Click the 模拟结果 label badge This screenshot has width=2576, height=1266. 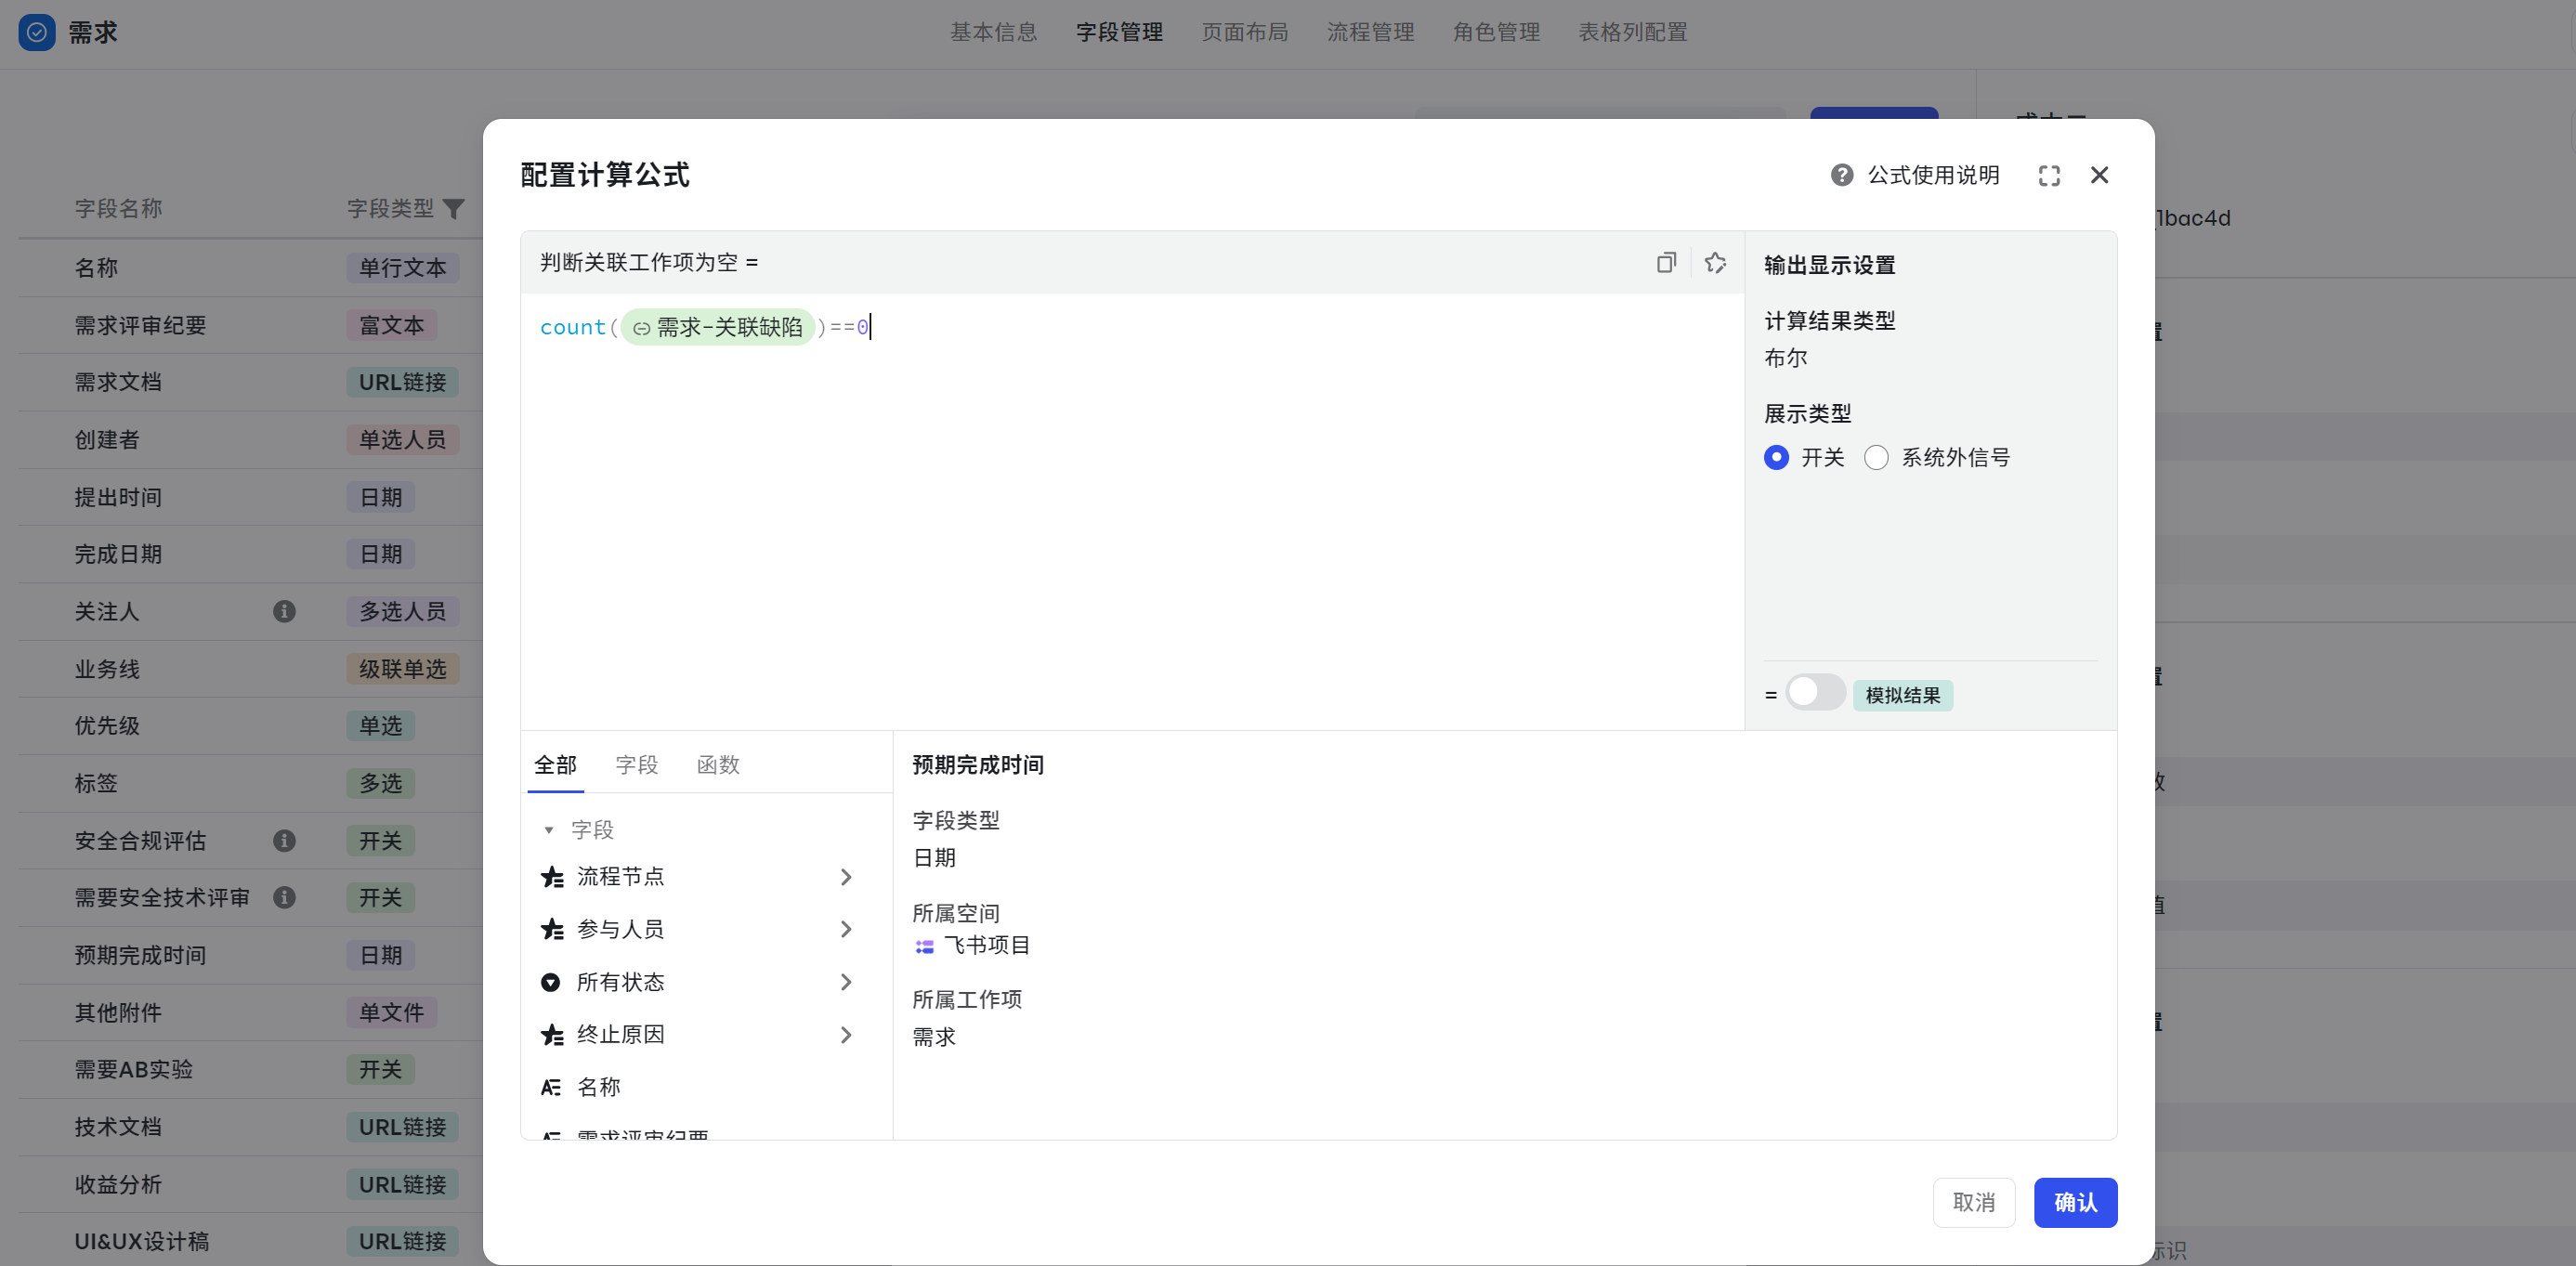pyautogui.click(x=1902, y=696)
